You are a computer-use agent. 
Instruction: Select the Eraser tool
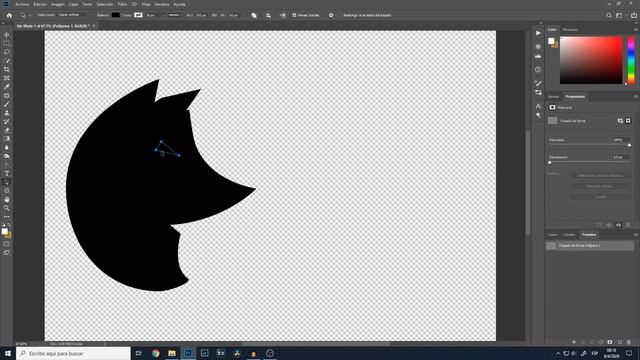7,130
